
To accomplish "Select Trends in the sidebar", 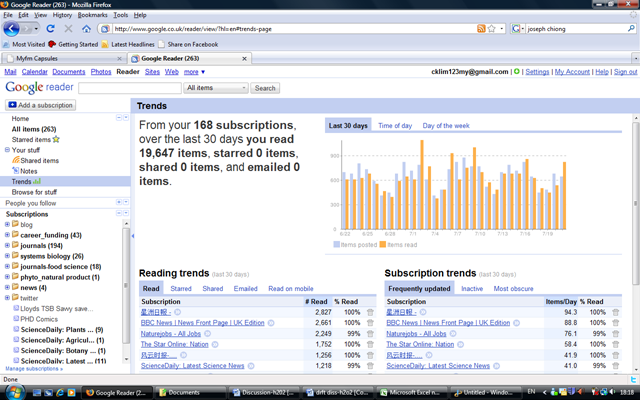I will [65, 181].
